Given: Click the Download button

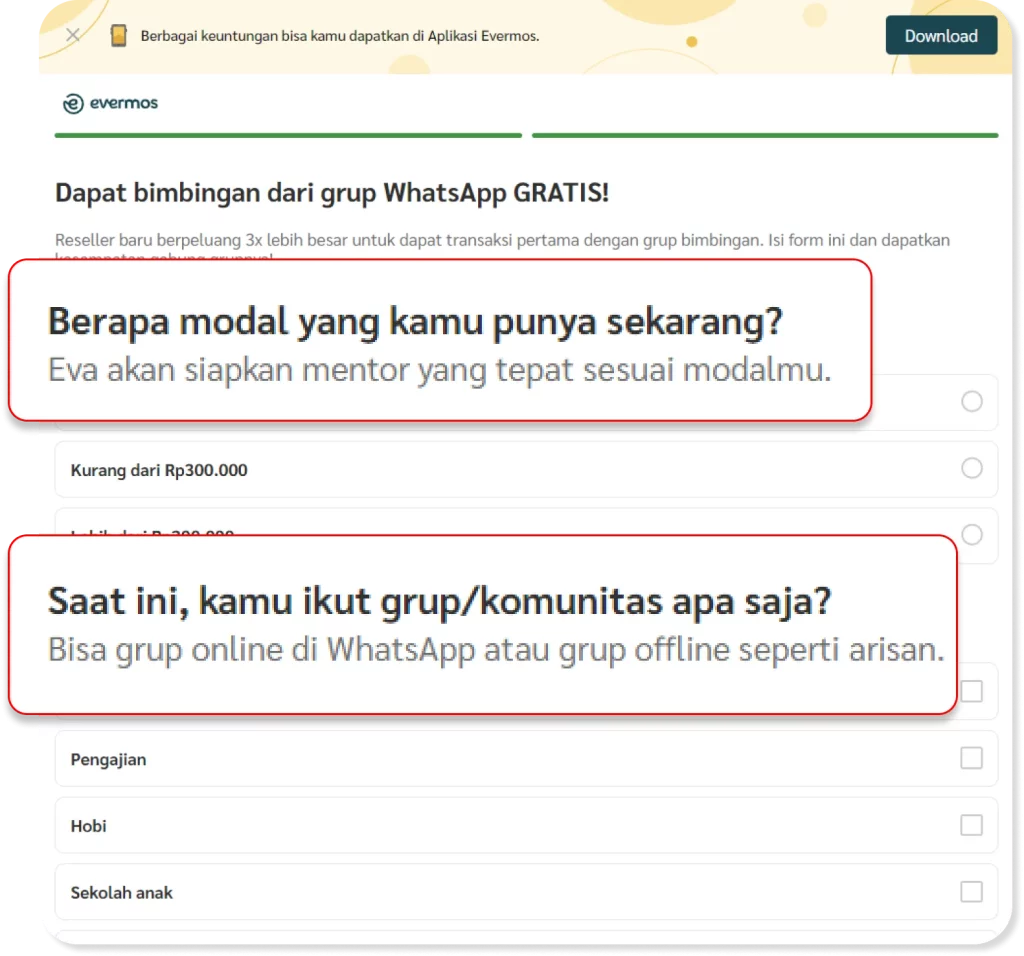Looking at the screenshot, I should pyautogui.click(x=940, y=35).
